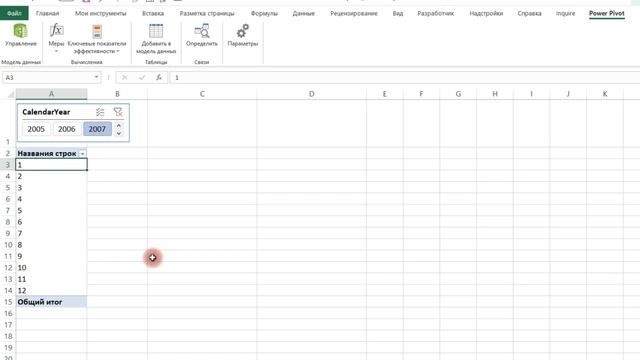Select column H header
The height and width of the screenshot is (360, 640).
tap(495, 94)
